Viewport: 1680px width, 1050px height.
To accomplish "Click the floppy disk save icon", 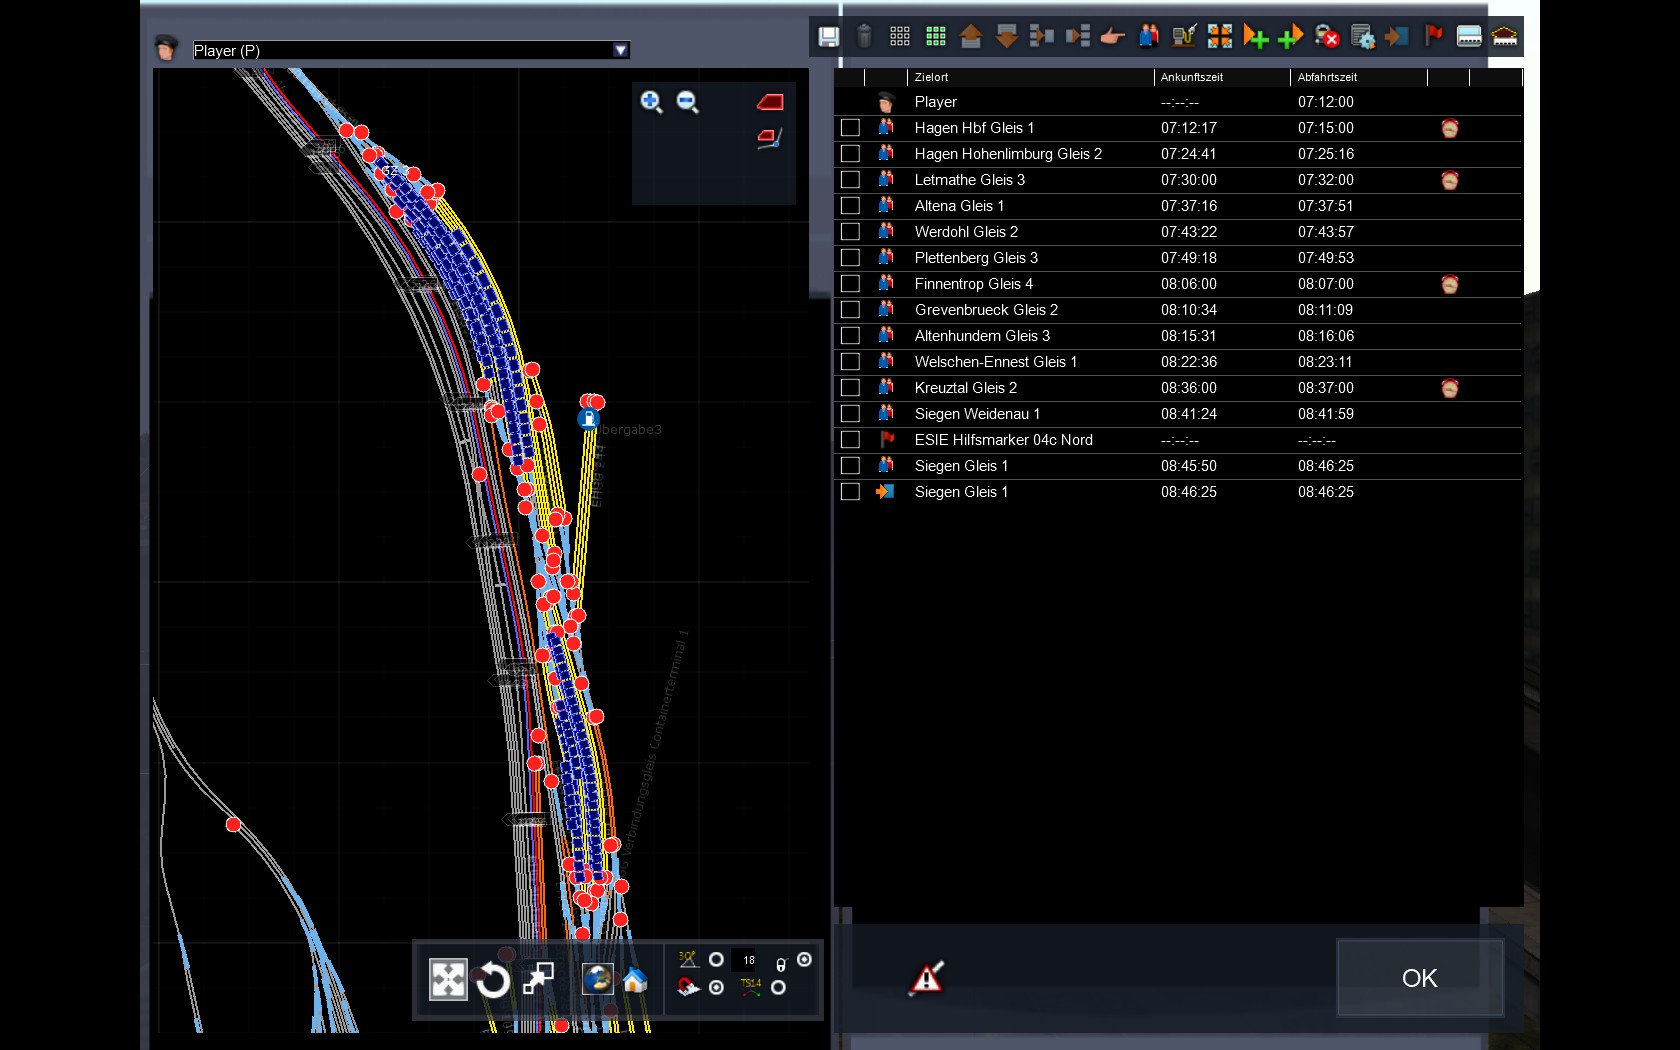I will pyautogui.click(x=828, y=37).
